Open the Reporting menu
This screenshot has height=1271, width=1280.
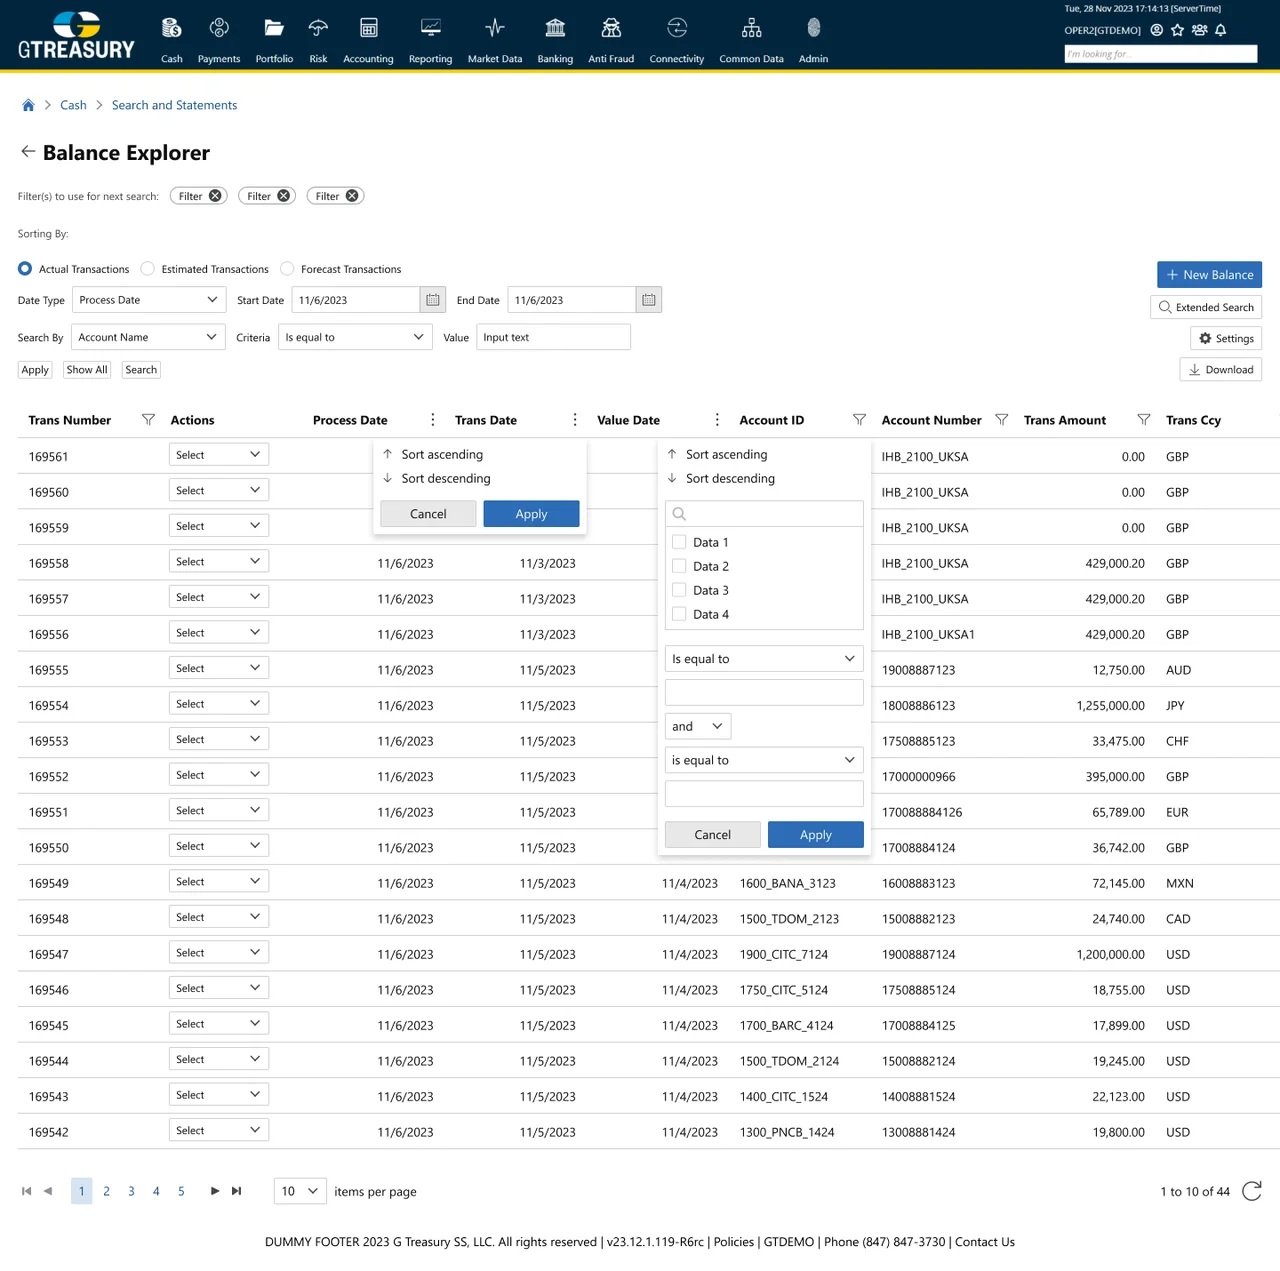click(x=430, y=40)
